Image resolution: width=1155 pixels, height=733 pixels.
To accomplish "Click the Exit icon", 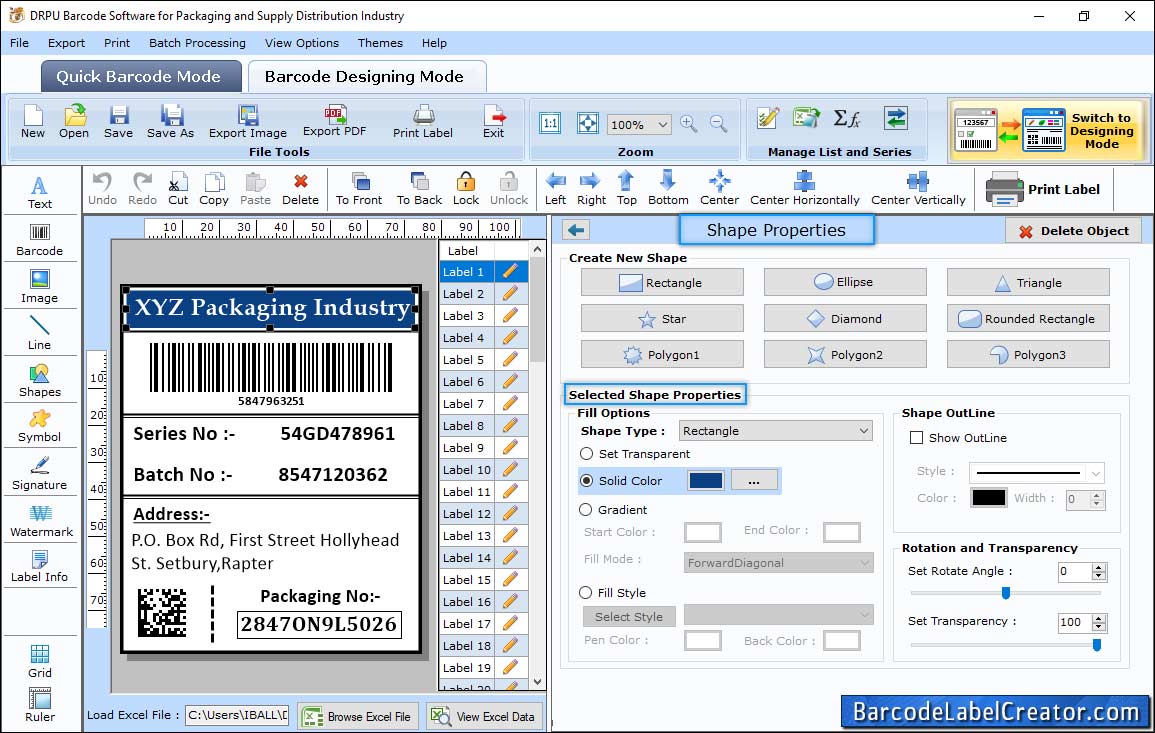I will coord(494,122).
